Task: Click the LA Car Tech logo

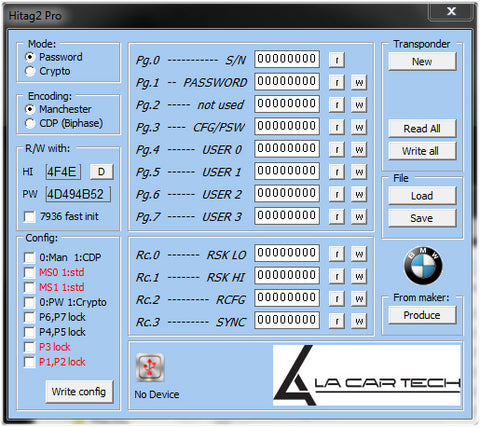Action: click(x=367, y=375)
